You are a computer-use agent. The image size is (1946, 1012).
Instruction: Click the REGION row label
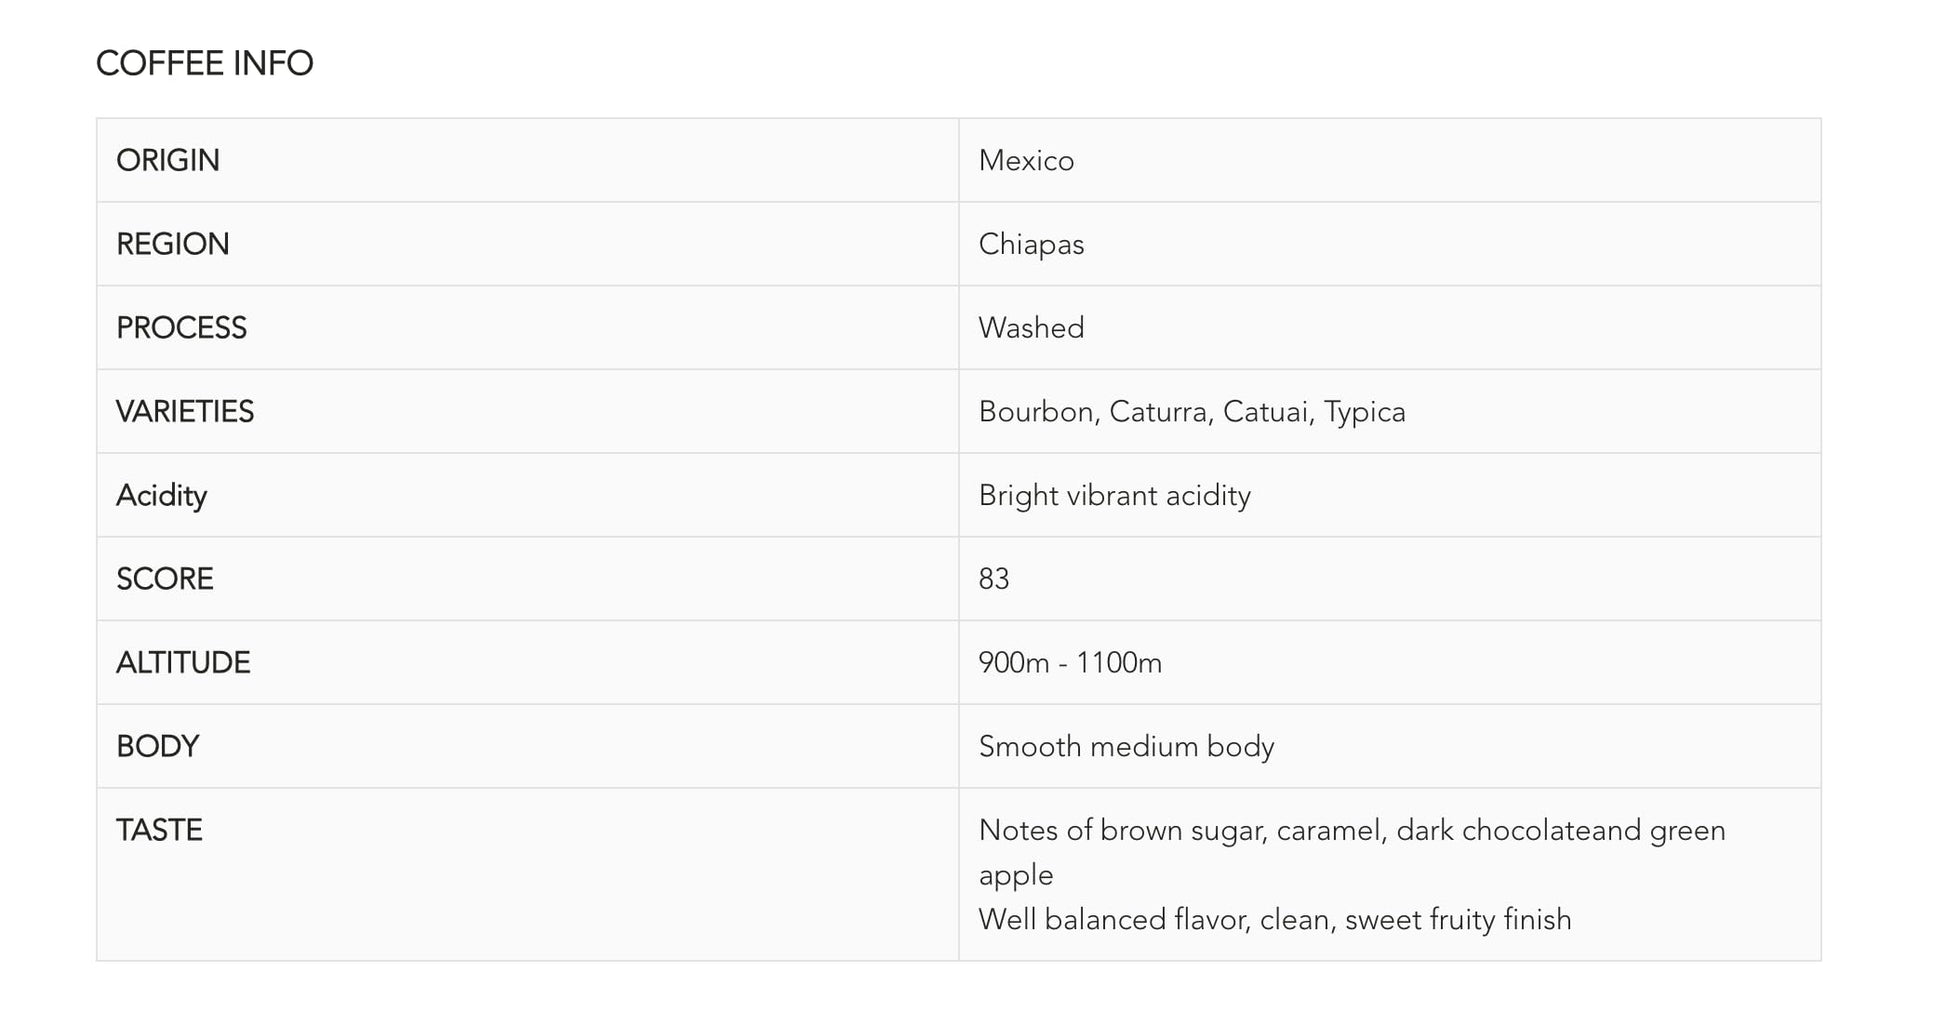point(173,244)
